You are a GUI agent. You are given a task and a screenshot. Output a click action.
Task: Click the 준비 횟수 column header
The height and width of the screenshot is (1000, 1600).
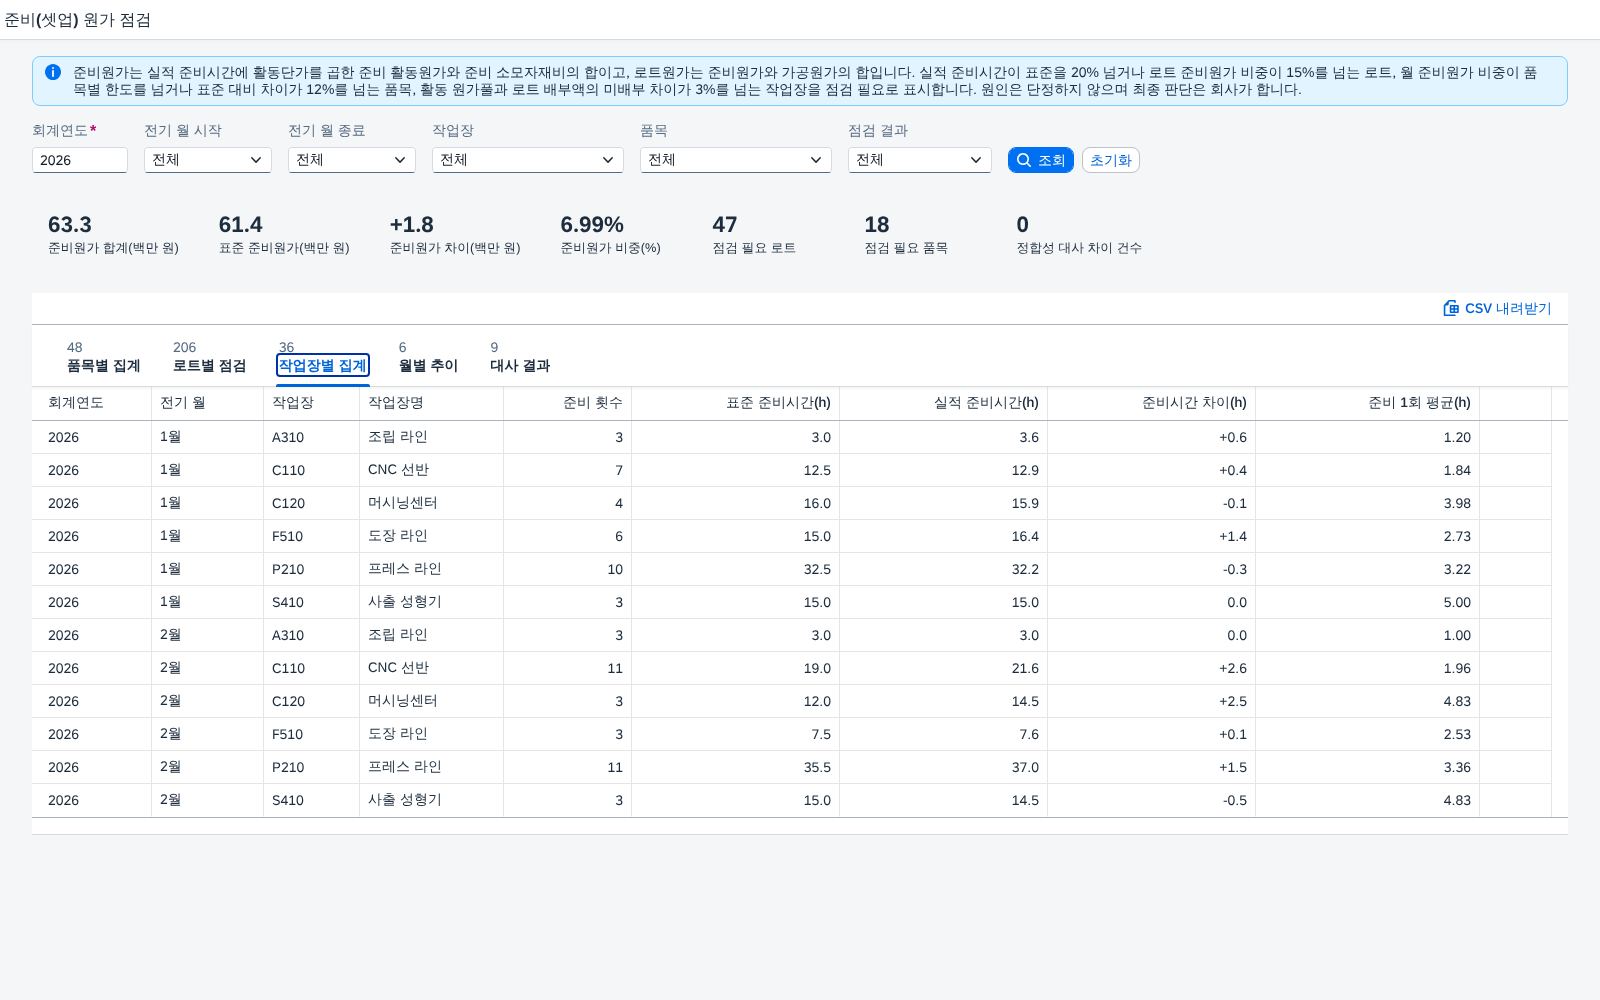click(x=568, y=403)
